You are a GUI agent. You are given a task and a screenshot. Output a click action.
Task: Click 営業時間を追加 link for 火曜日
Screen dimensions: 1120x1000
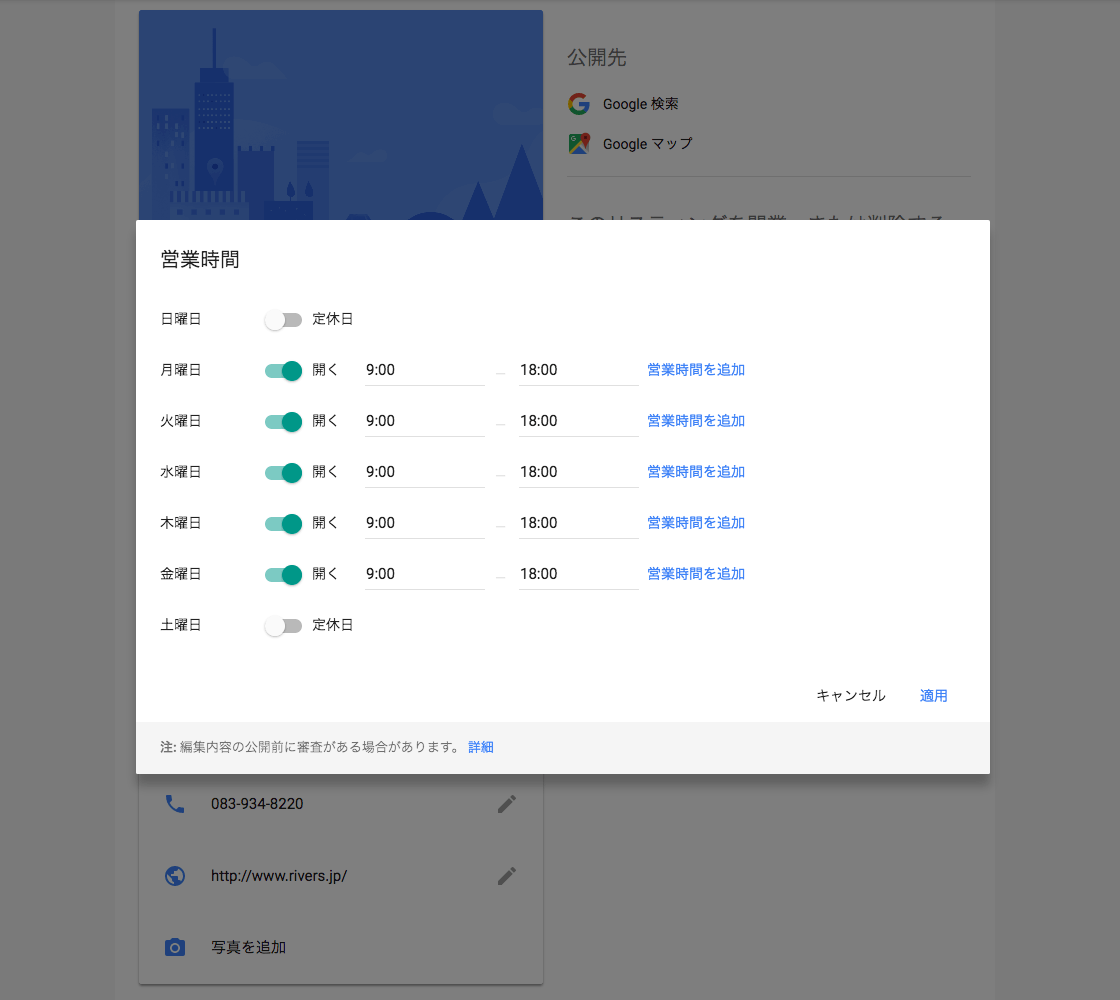(696, 421)
